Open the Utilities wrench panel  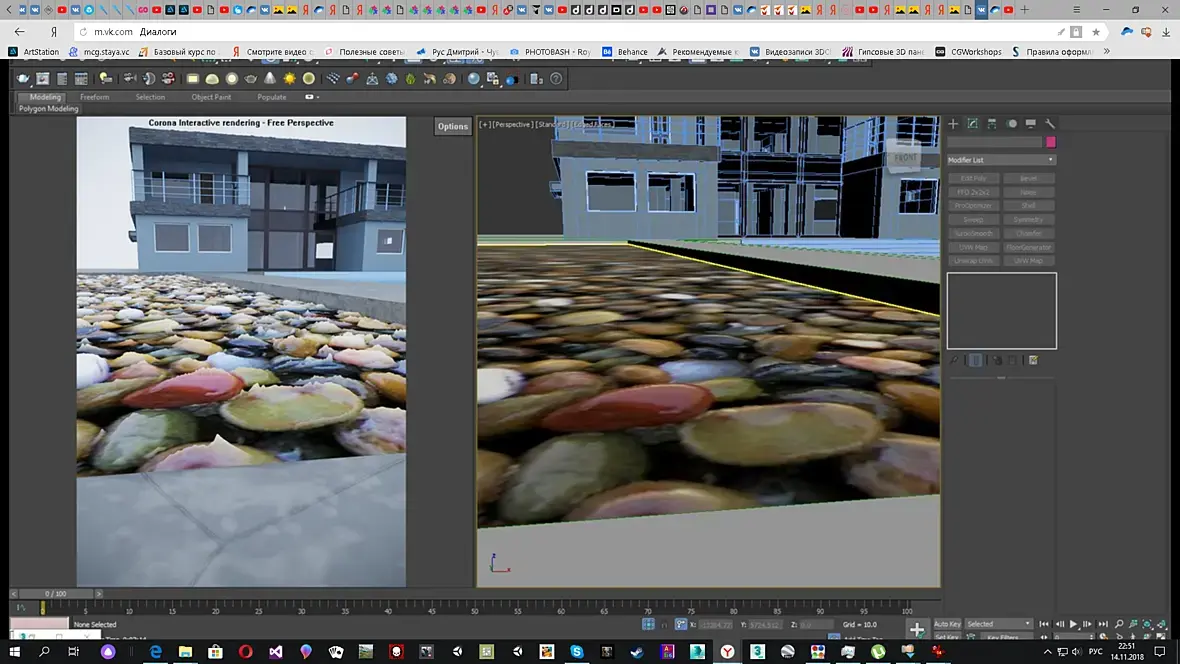pyautogui.click(x=1050, y=124)
